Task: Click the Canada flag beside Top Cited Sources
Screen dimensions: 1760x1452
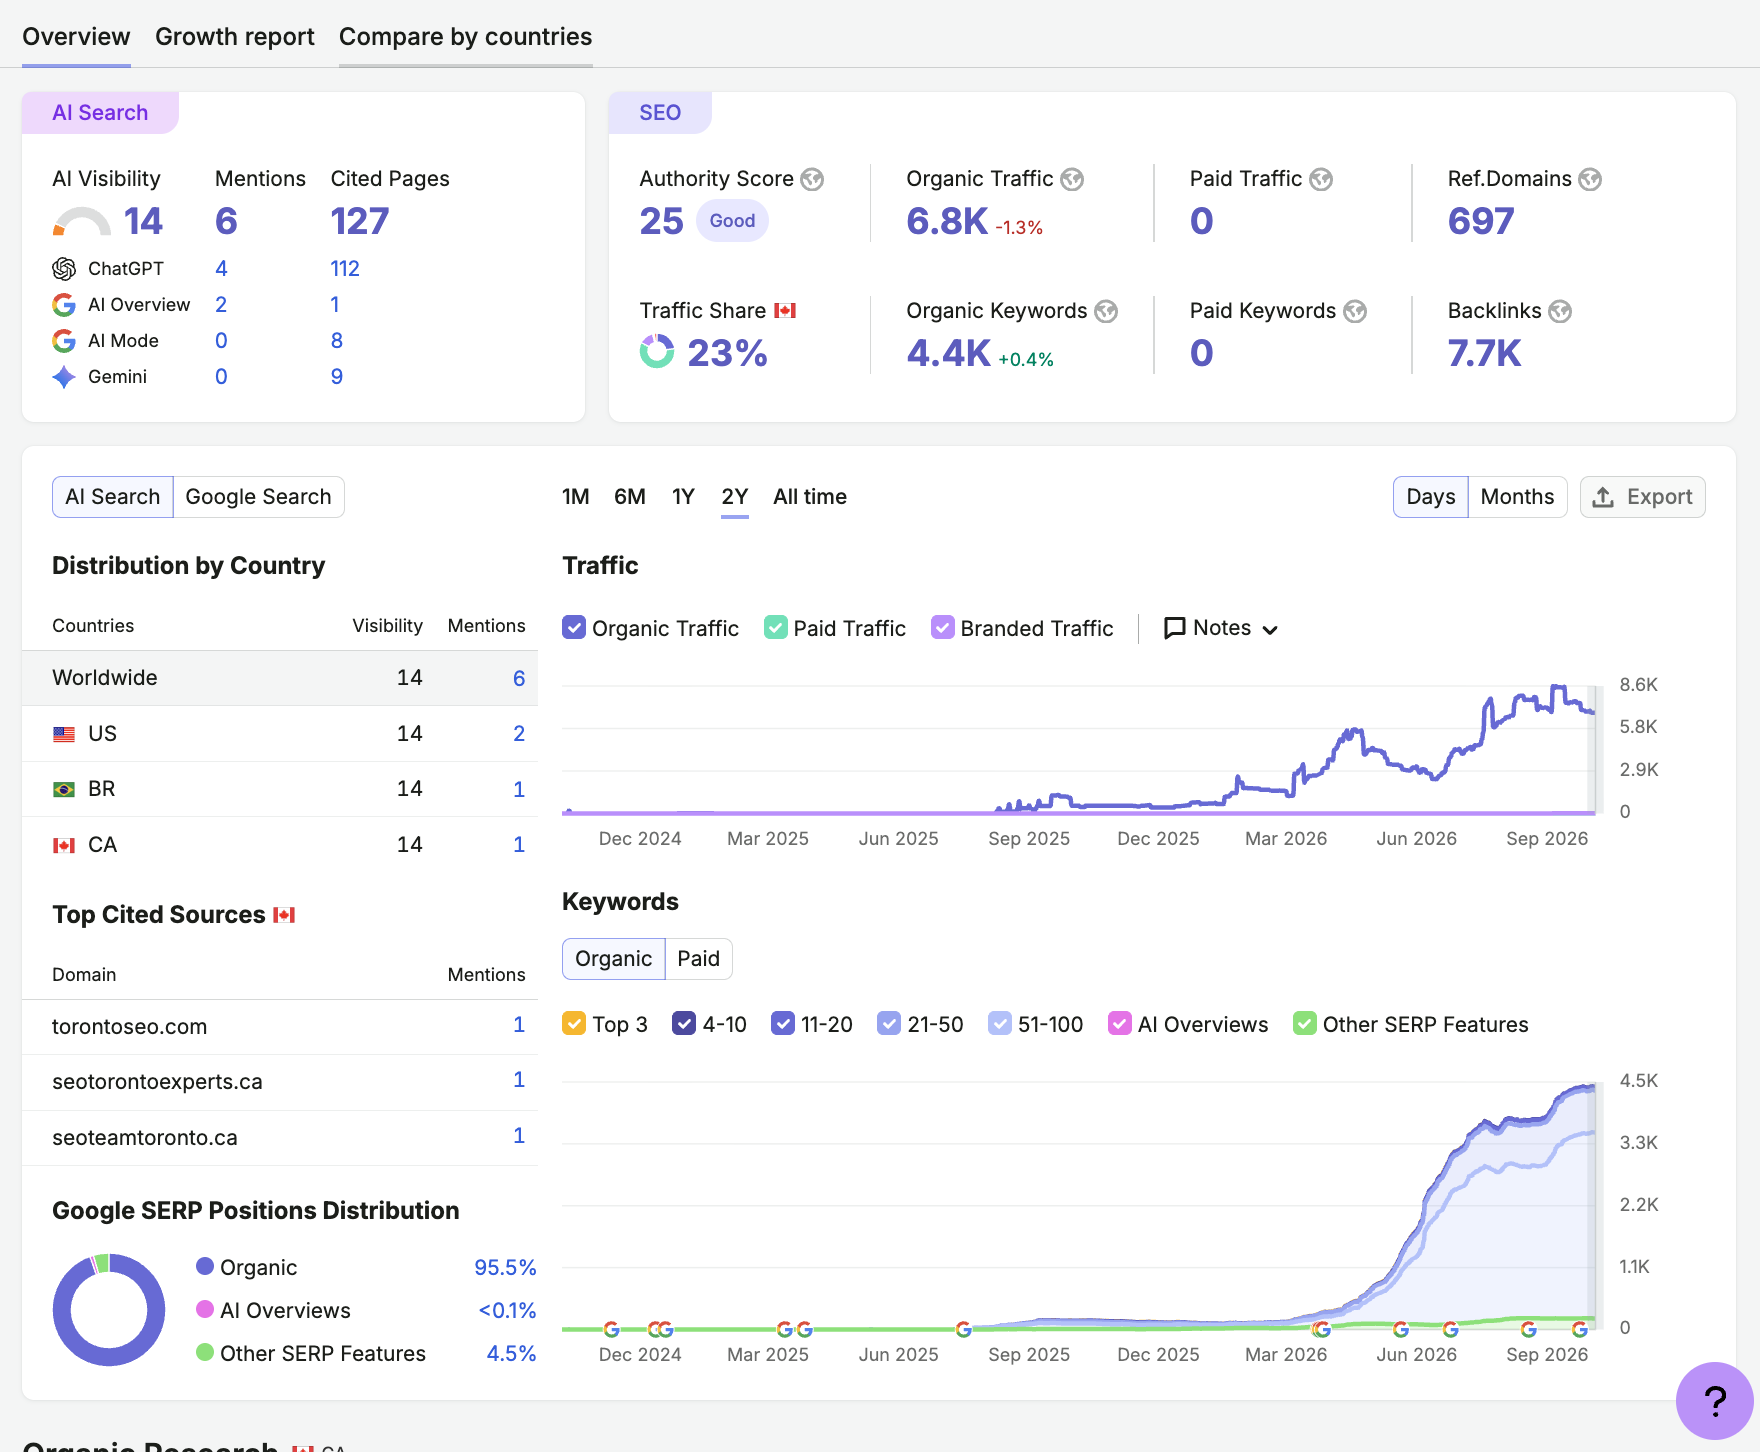Action: (284, 915)
